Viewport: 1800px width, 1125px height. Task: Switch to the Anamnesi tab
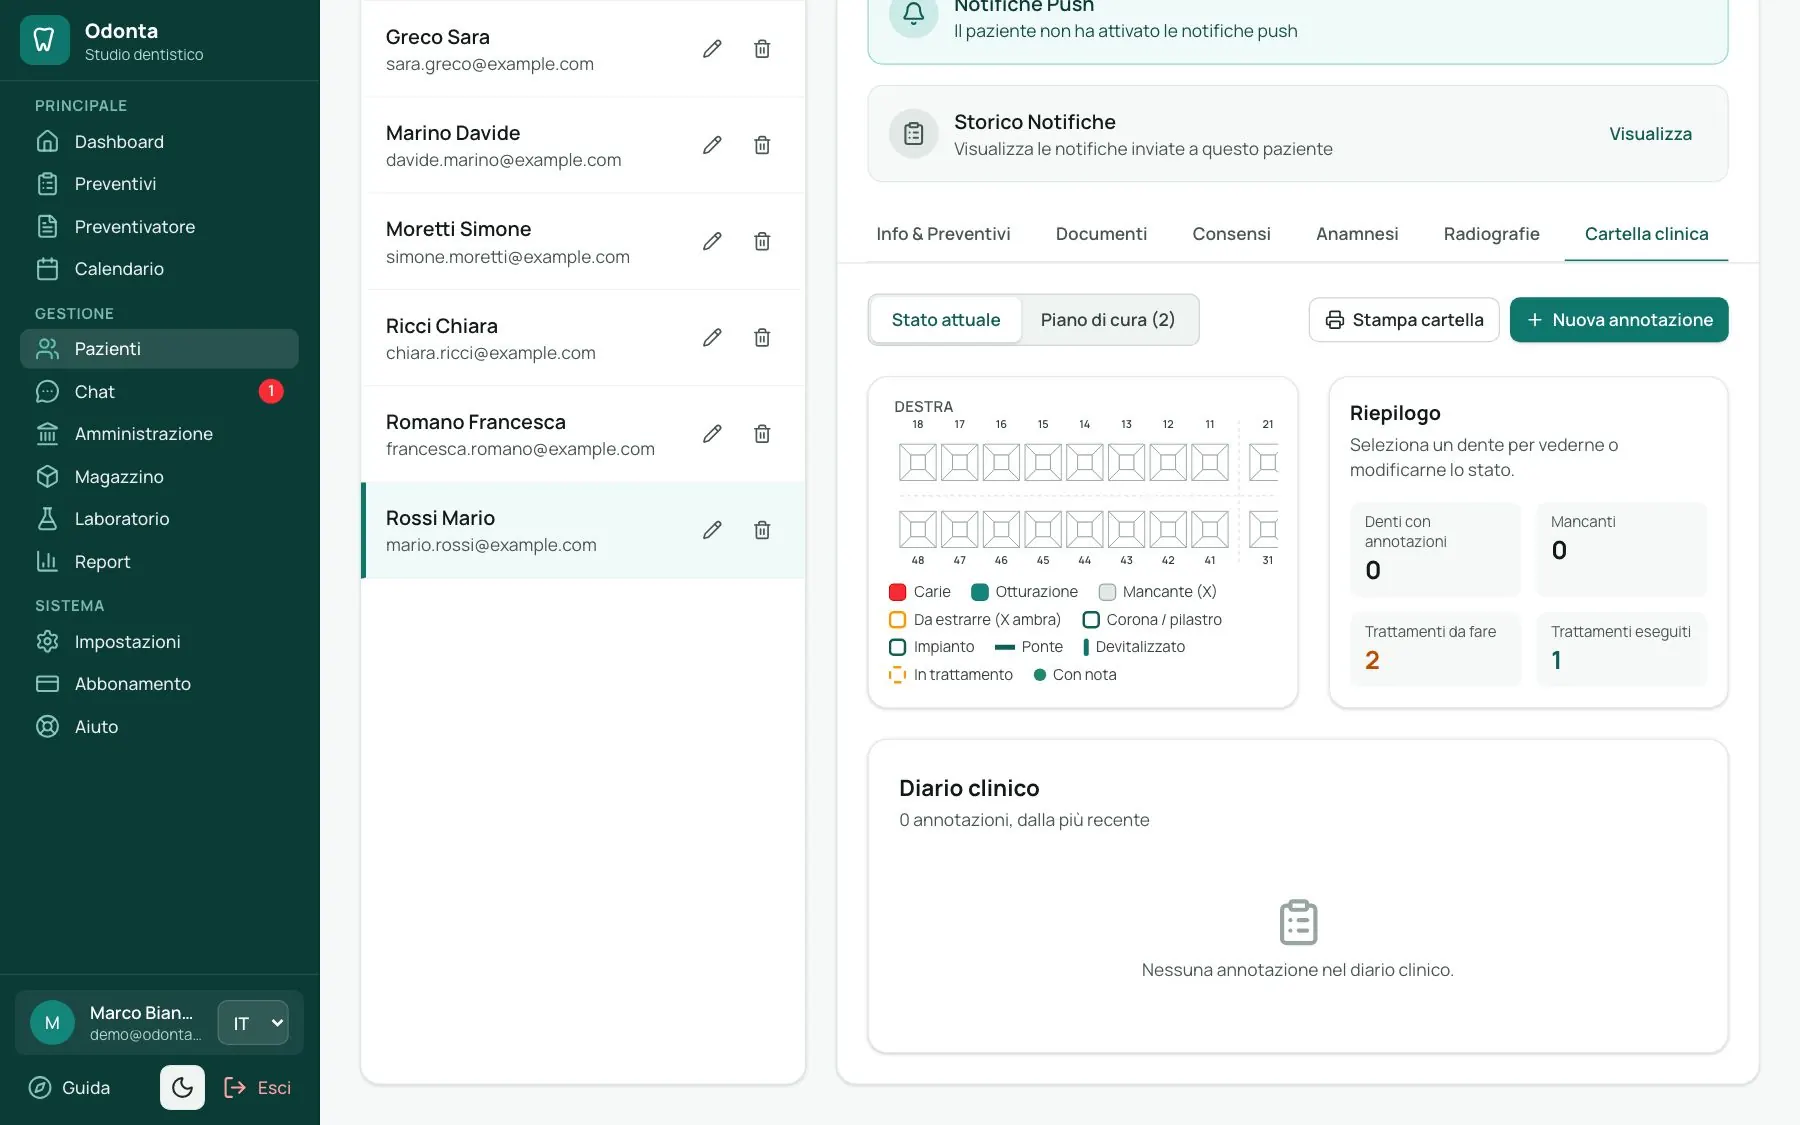click(1357, 234)
